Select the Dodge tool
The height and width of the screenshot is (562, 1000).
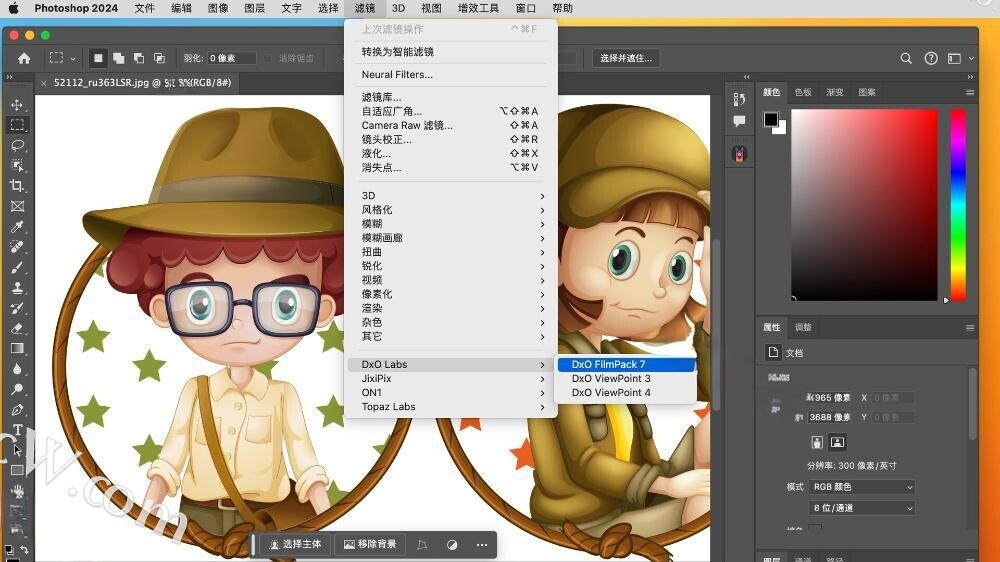click(x=17, y=389)
